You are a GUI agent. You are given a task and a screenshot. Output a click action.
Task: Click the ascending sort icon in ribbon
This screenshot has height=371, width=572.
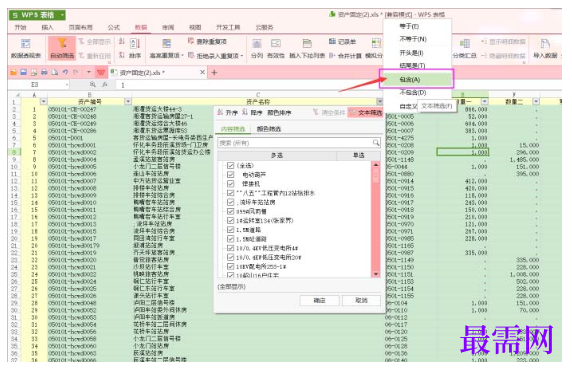tap(121, 41)
